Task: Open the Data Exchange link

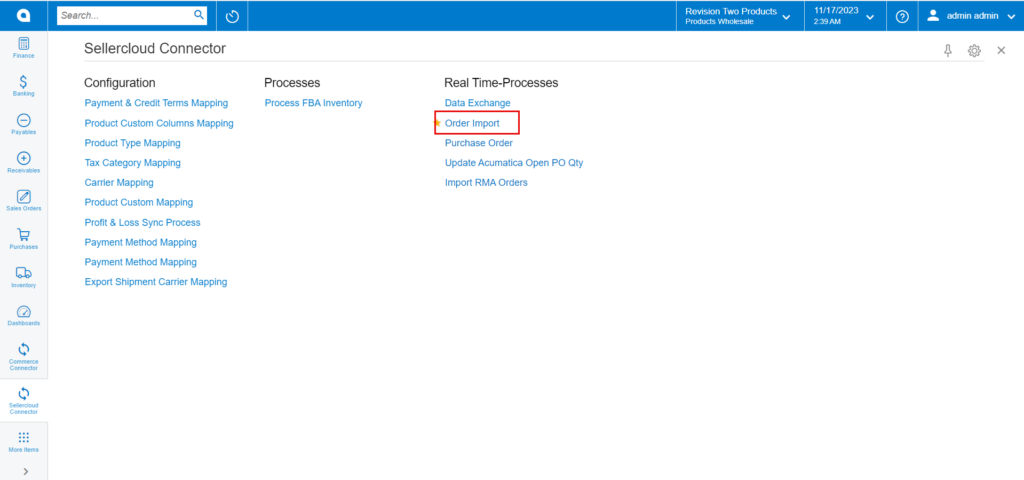Action: [477, 103]
